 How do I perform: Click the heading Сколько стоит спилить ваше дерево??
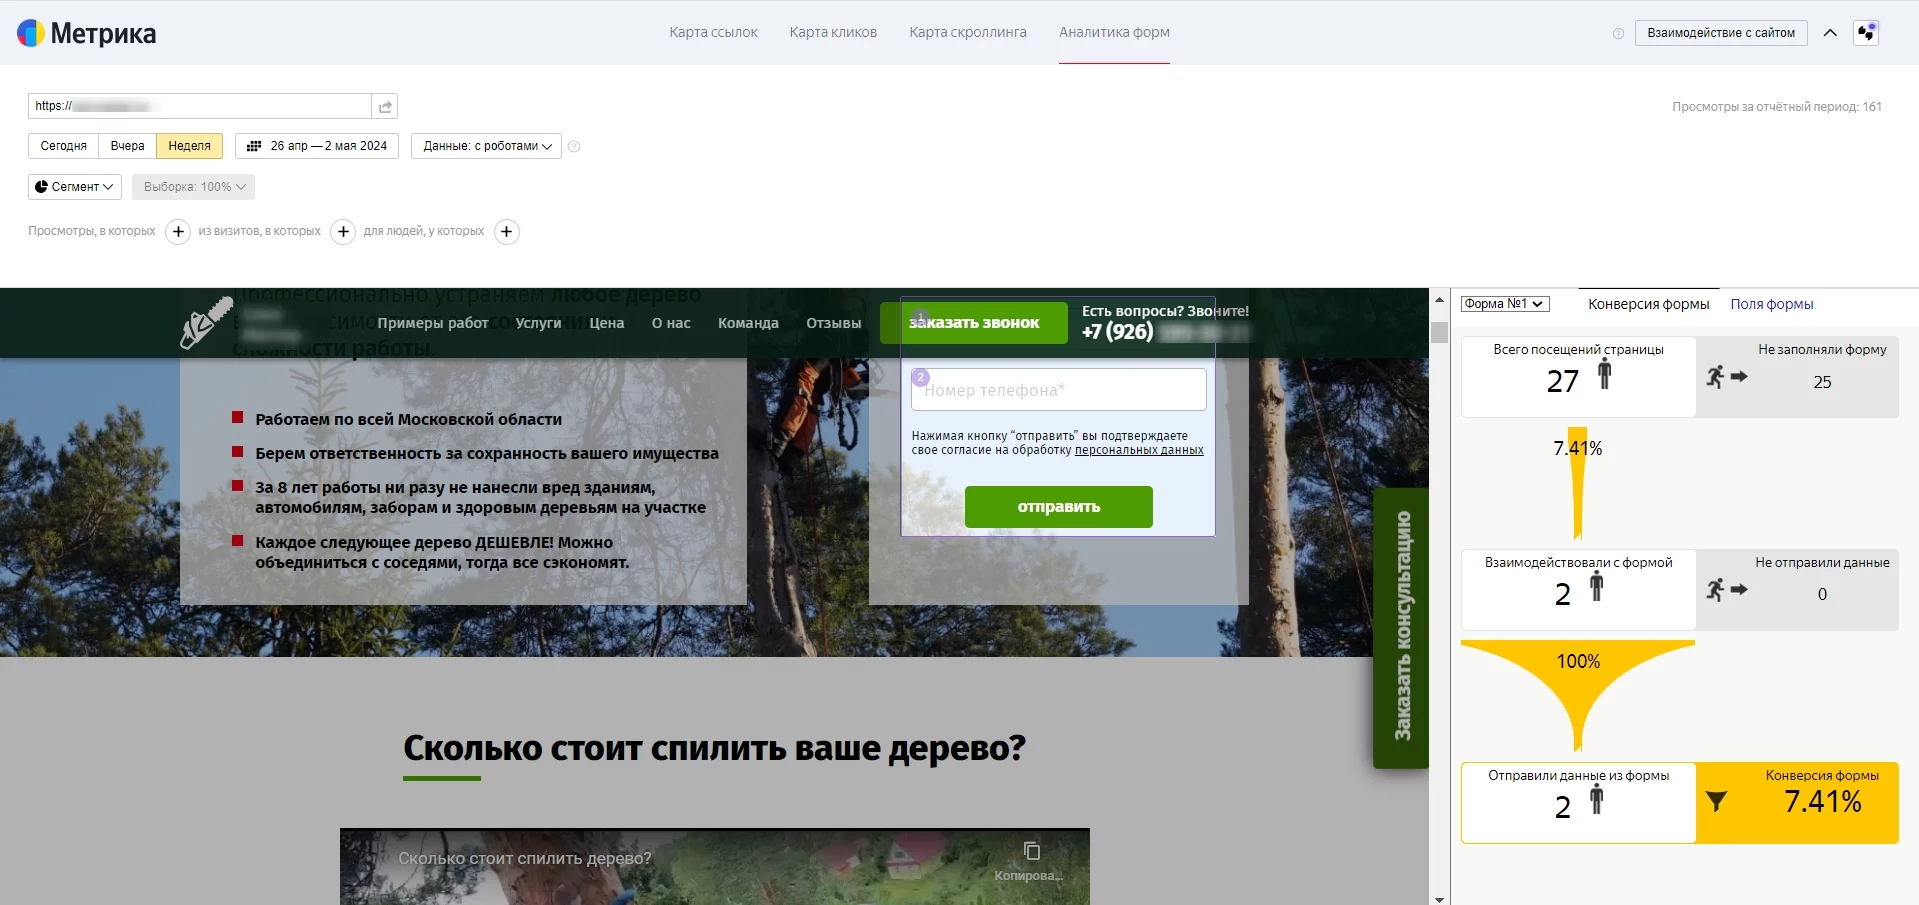pyautogui.click(x=714, y=748)
